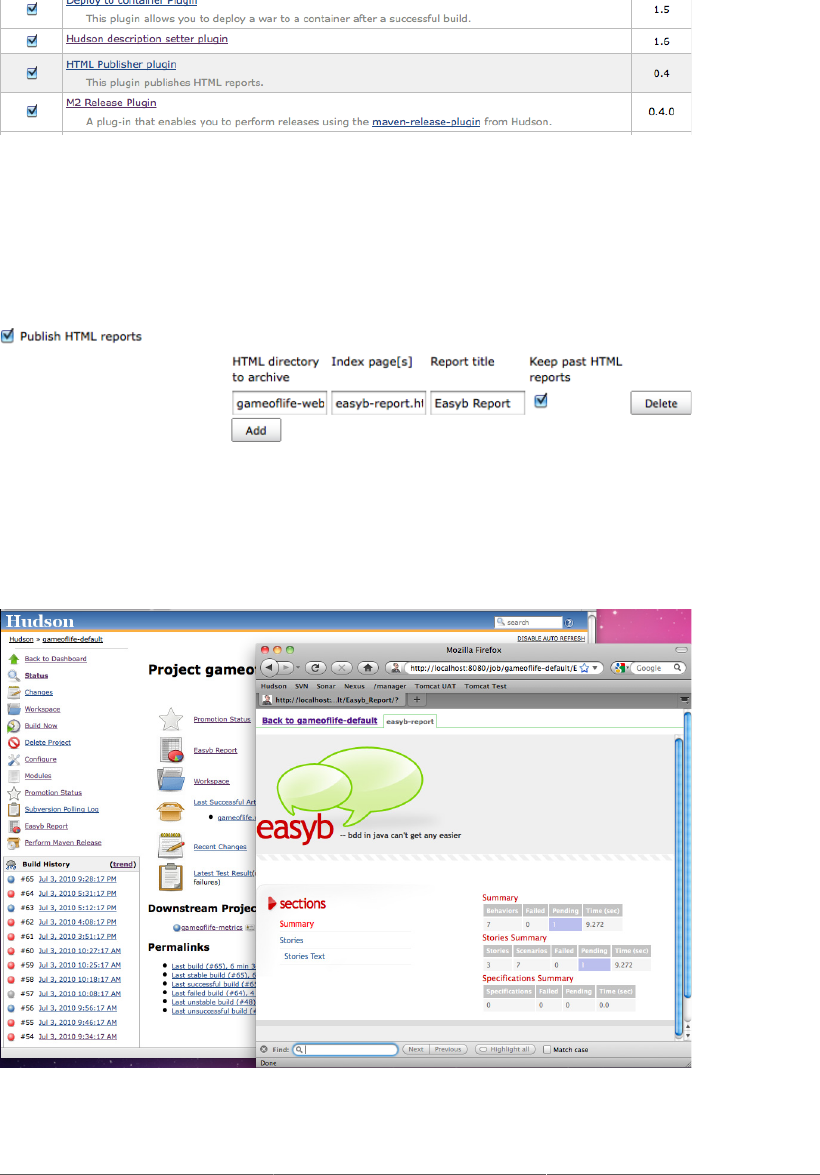The width and height of the screenshot is (820, 1175).
Task: Click Firefox Back arrow button
Action: coord(269,667)
